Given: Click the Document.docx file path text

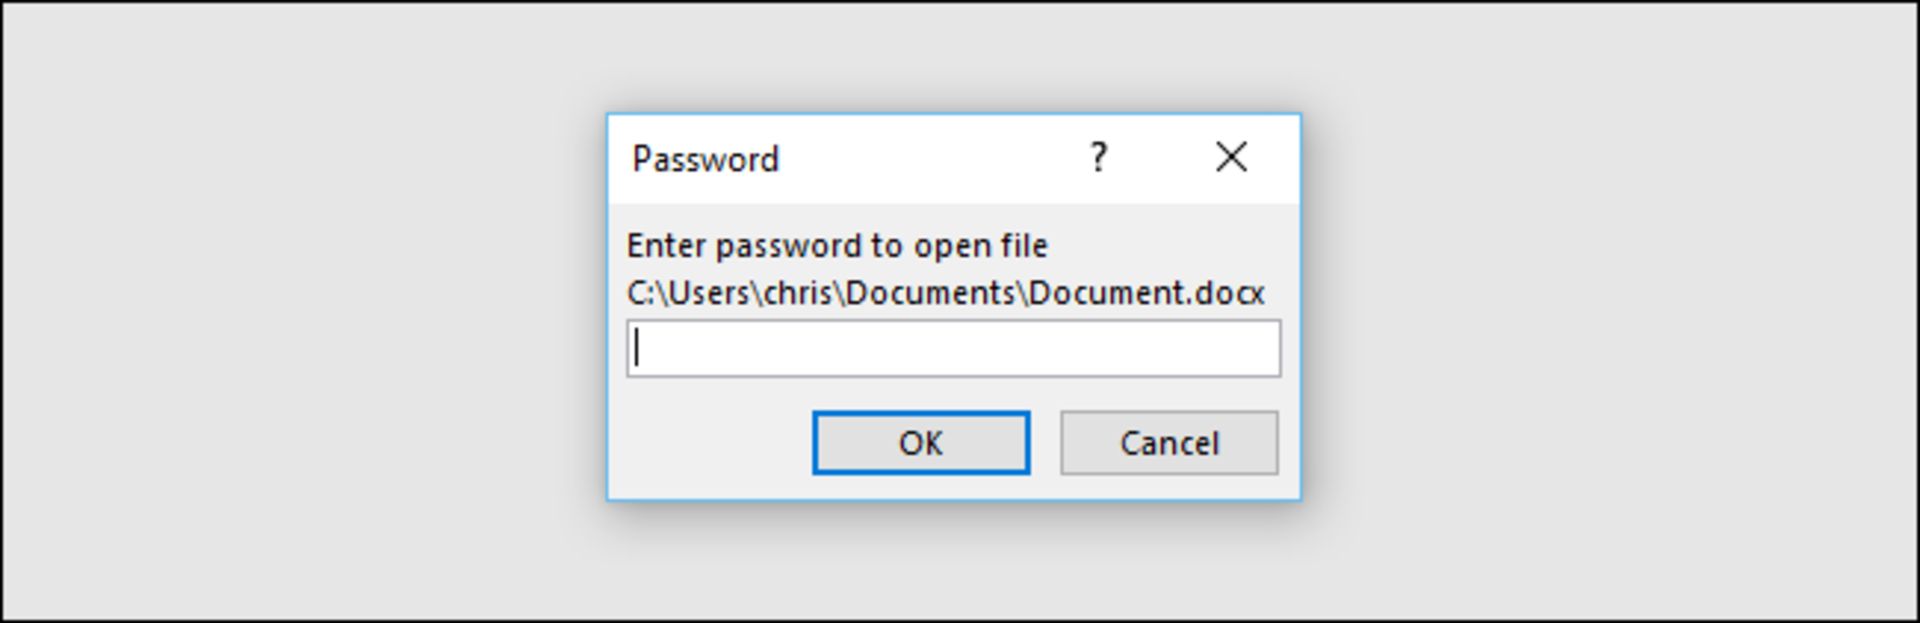Looking at the screenshot, I should coord(945,293).
